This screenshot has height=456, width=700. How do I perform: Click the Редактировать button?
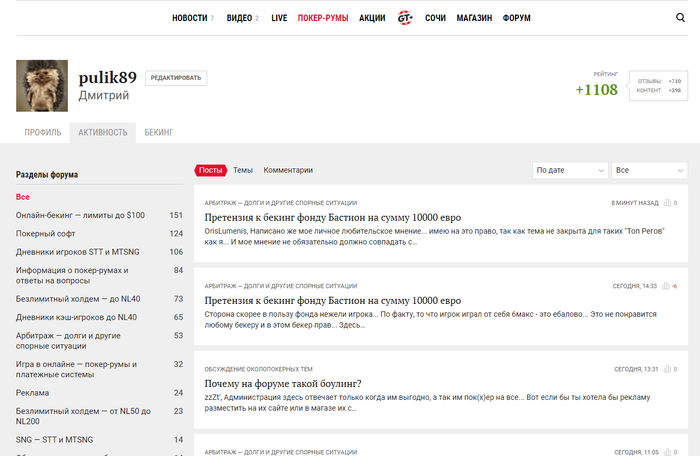tap(176, 78)
